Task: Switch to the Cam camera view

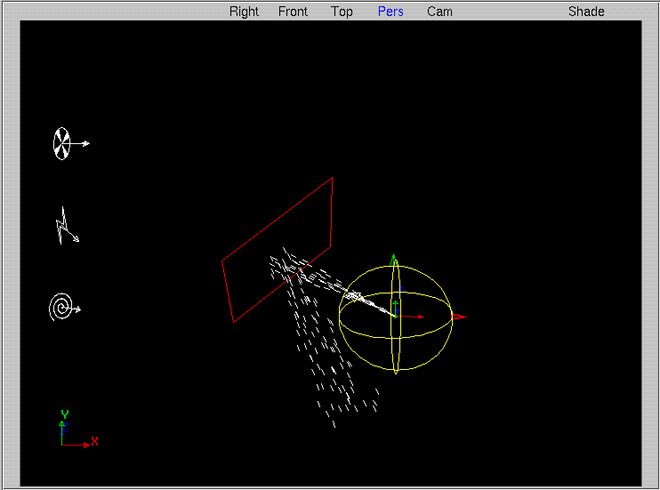Action: [439, 11]
